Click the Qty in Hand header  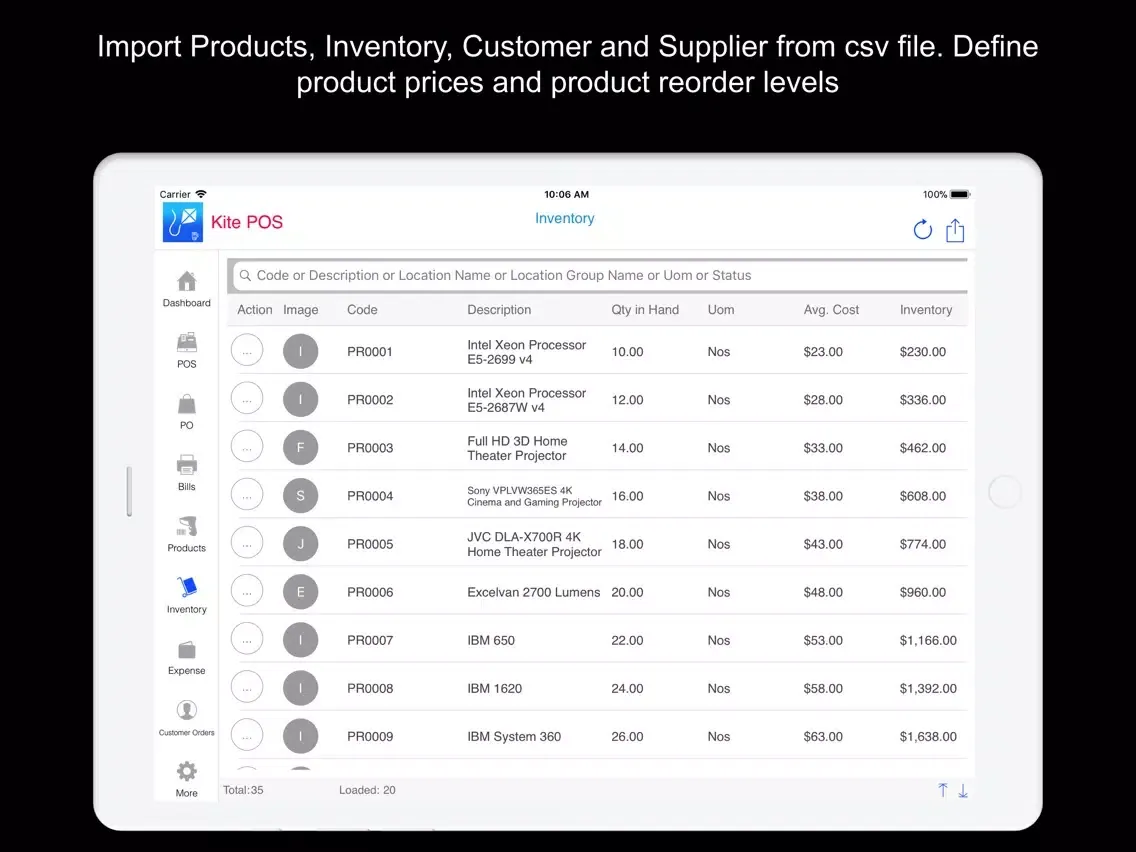pos(645,310)
